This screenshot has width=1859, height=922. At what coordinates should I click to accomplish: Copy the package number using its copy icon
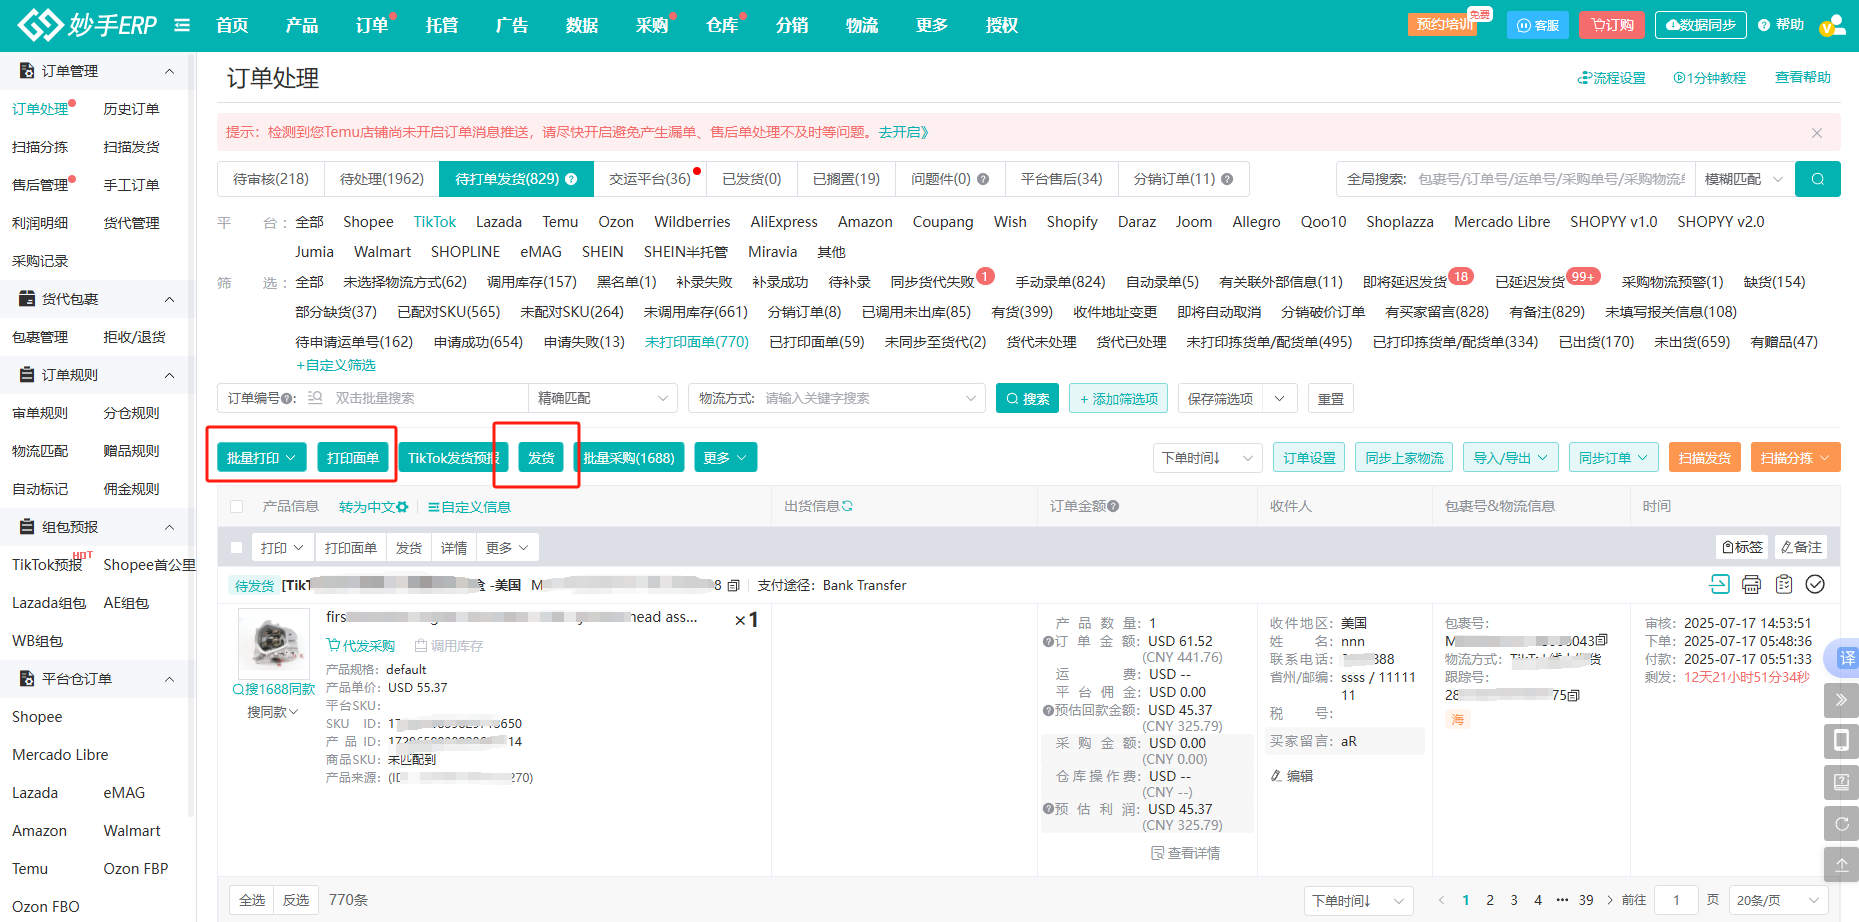point(1602,640)
